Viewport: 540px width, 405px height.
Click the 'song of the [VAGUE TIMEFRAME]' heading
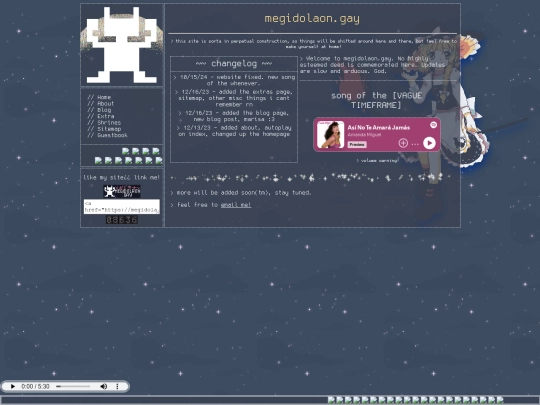pos(376,100)
